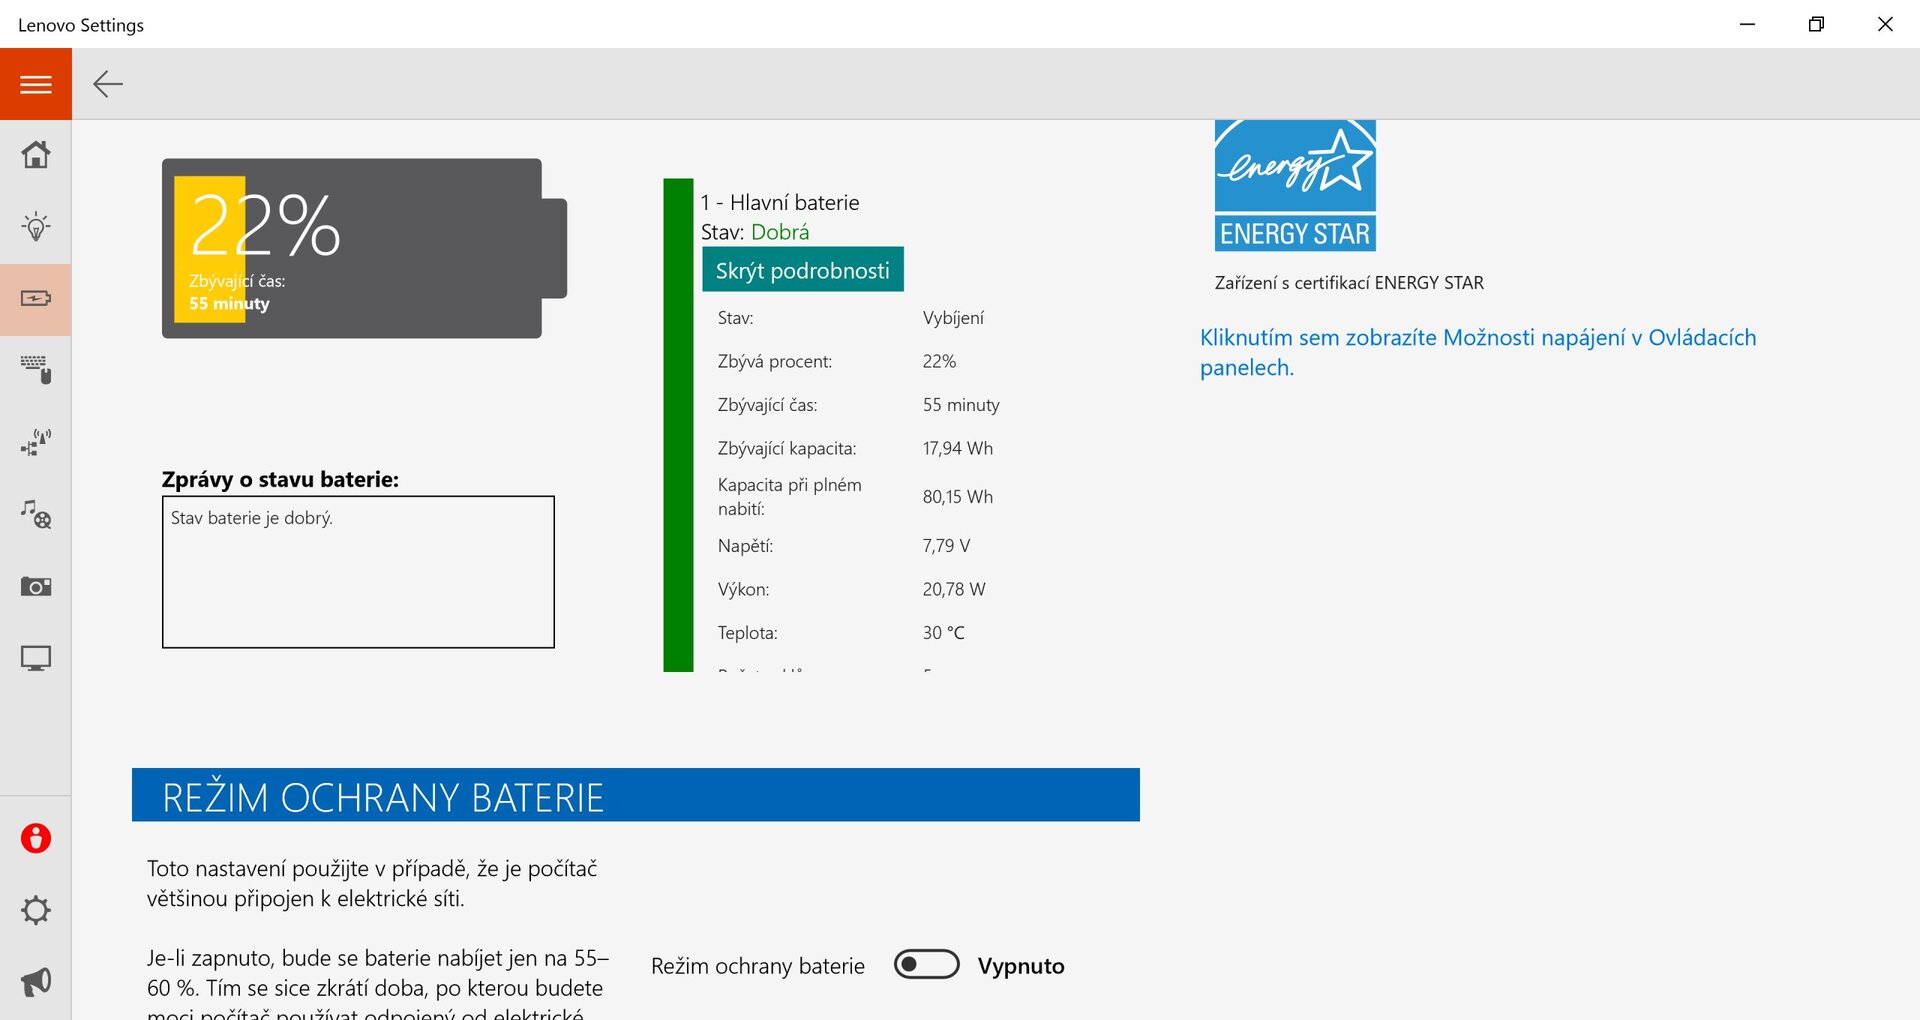Go back using the arrow button

click(108, 84)
